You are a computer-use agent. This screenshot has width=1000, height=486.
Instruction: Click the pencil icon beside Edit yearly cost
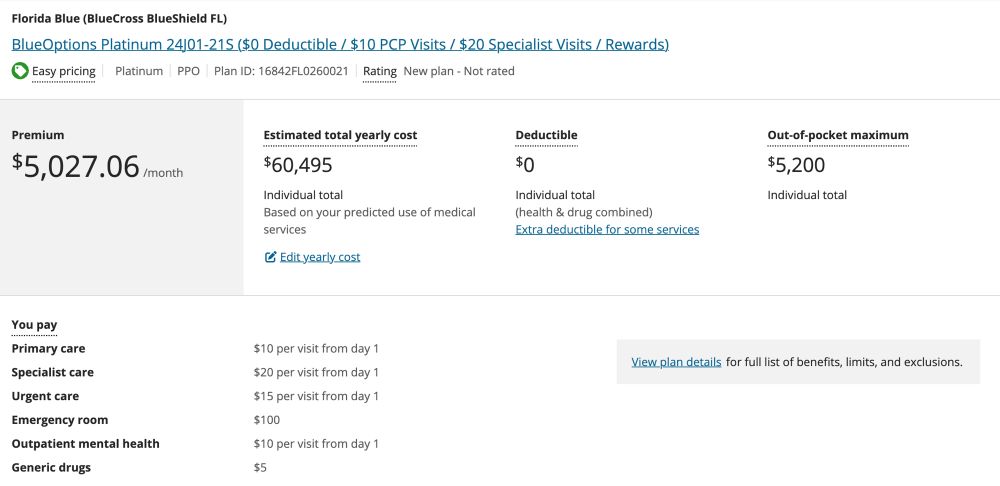pyautogui.click(x=270, y=257)
